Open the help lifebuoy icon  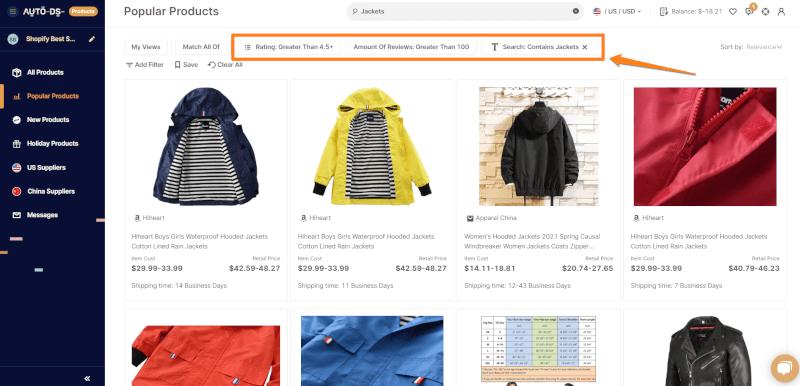(765, 11)
